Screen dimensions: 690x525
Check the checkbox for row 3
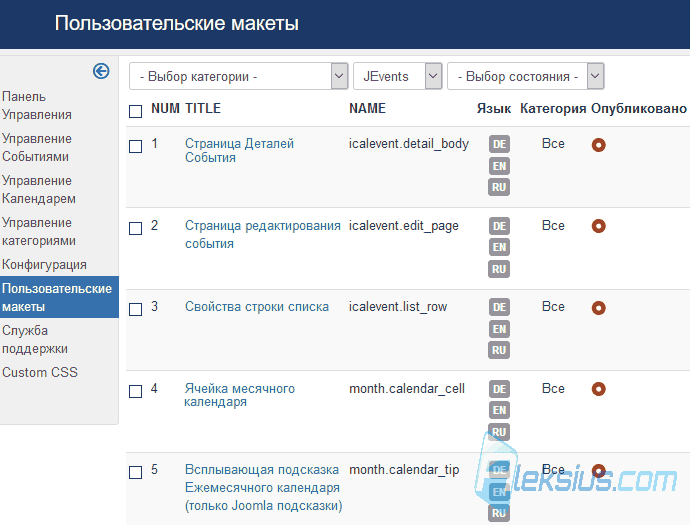coord(136,309)
